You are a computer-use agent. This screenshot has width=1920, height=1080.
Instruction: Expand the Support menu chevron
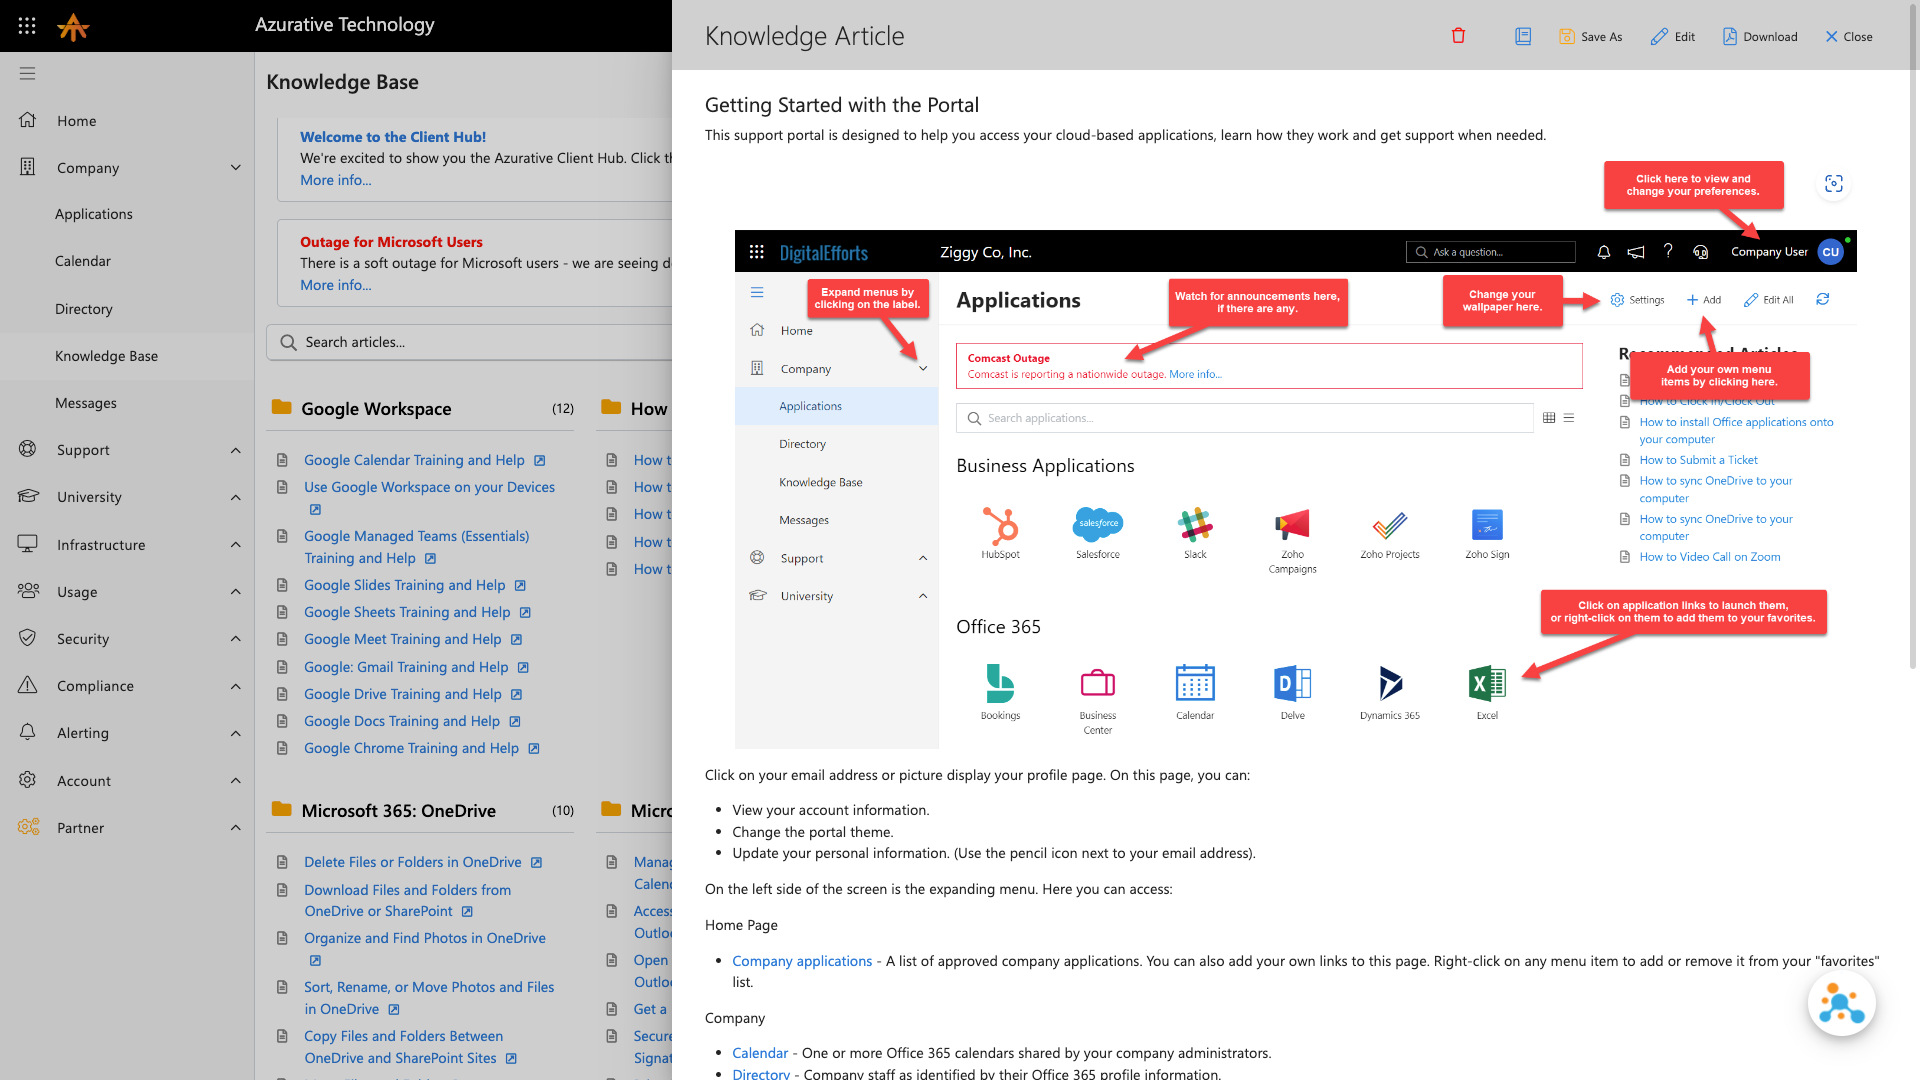[236, 450]
